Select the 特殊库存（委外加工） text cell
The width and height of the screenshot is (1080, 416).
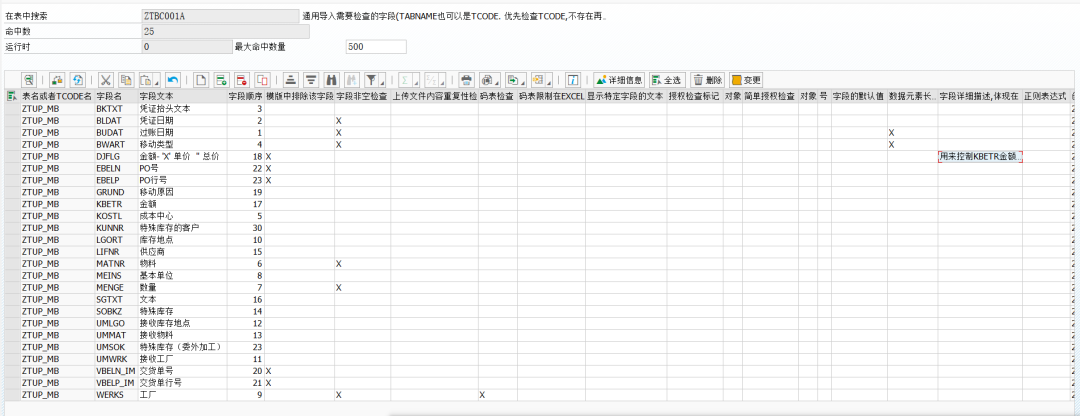click(182, 347)
